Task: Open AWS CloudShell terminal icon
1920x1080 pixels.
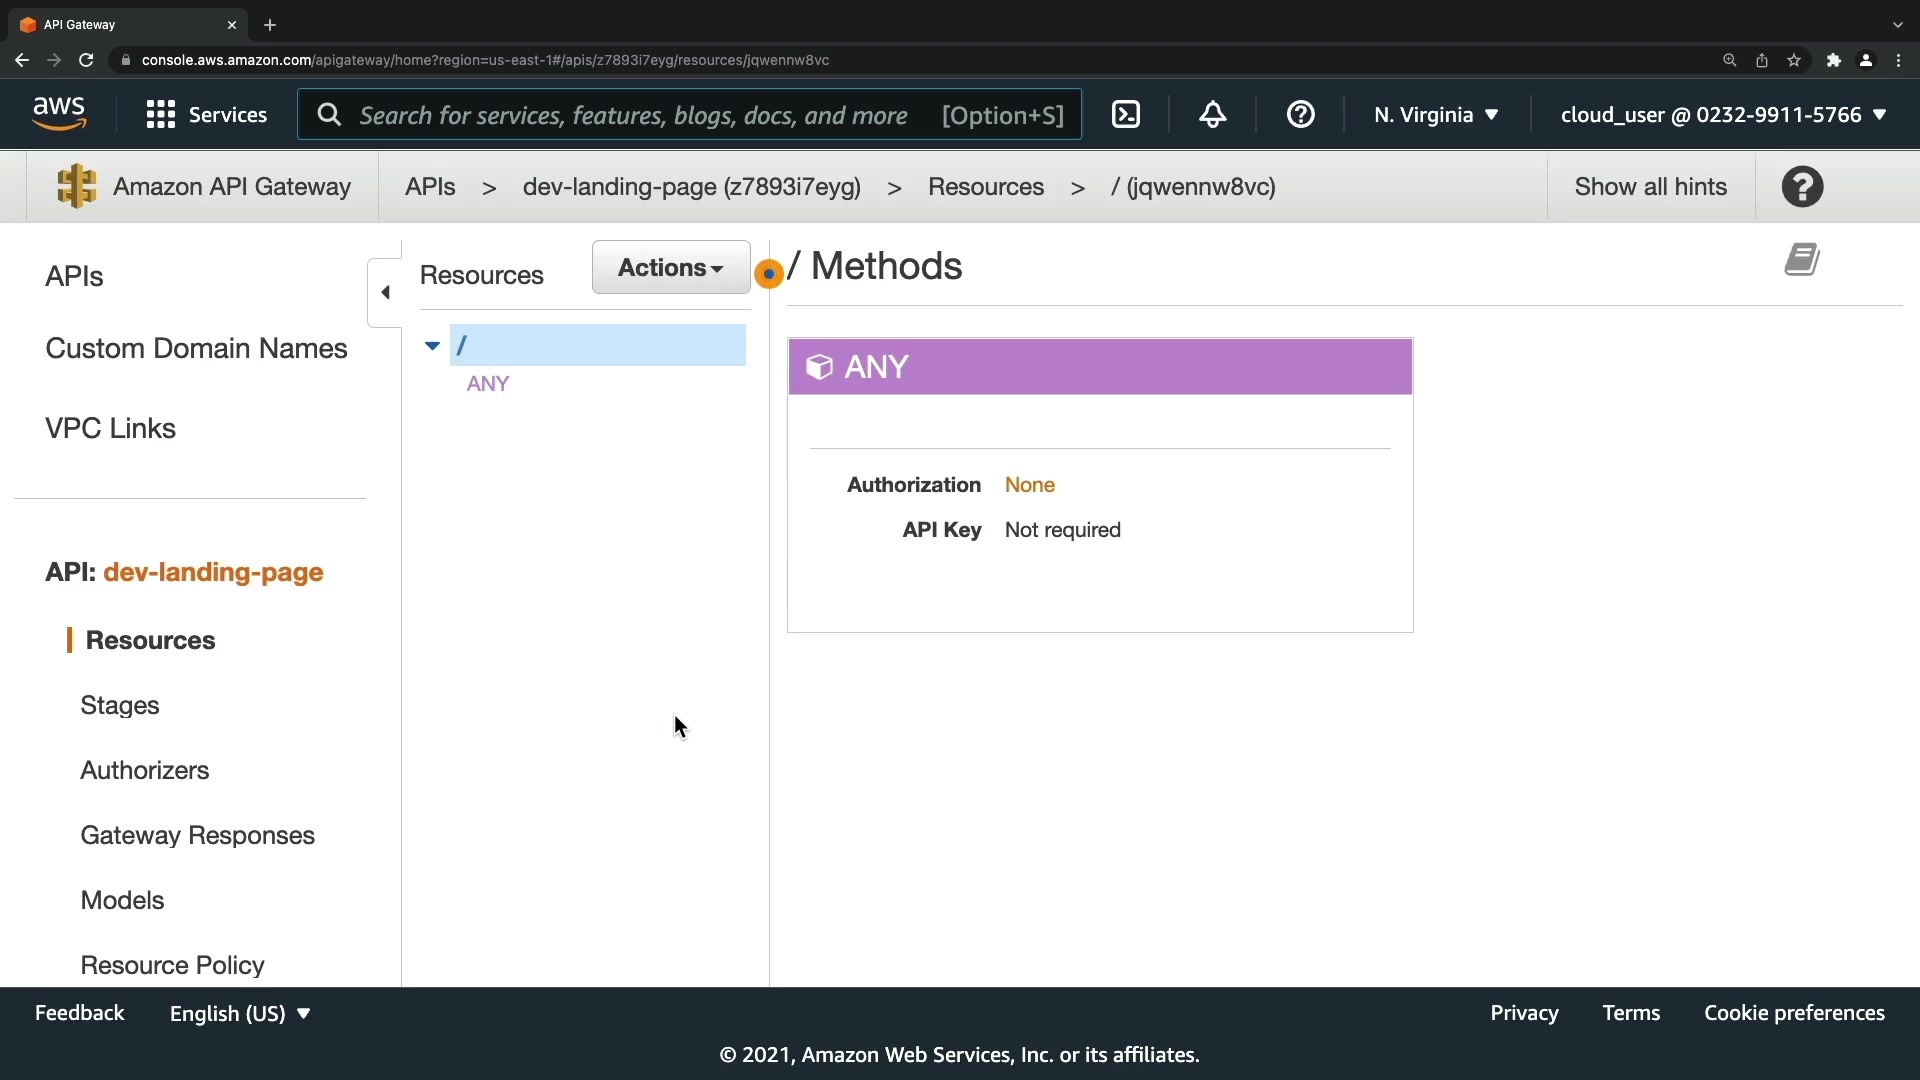Action: [1126, 115]
